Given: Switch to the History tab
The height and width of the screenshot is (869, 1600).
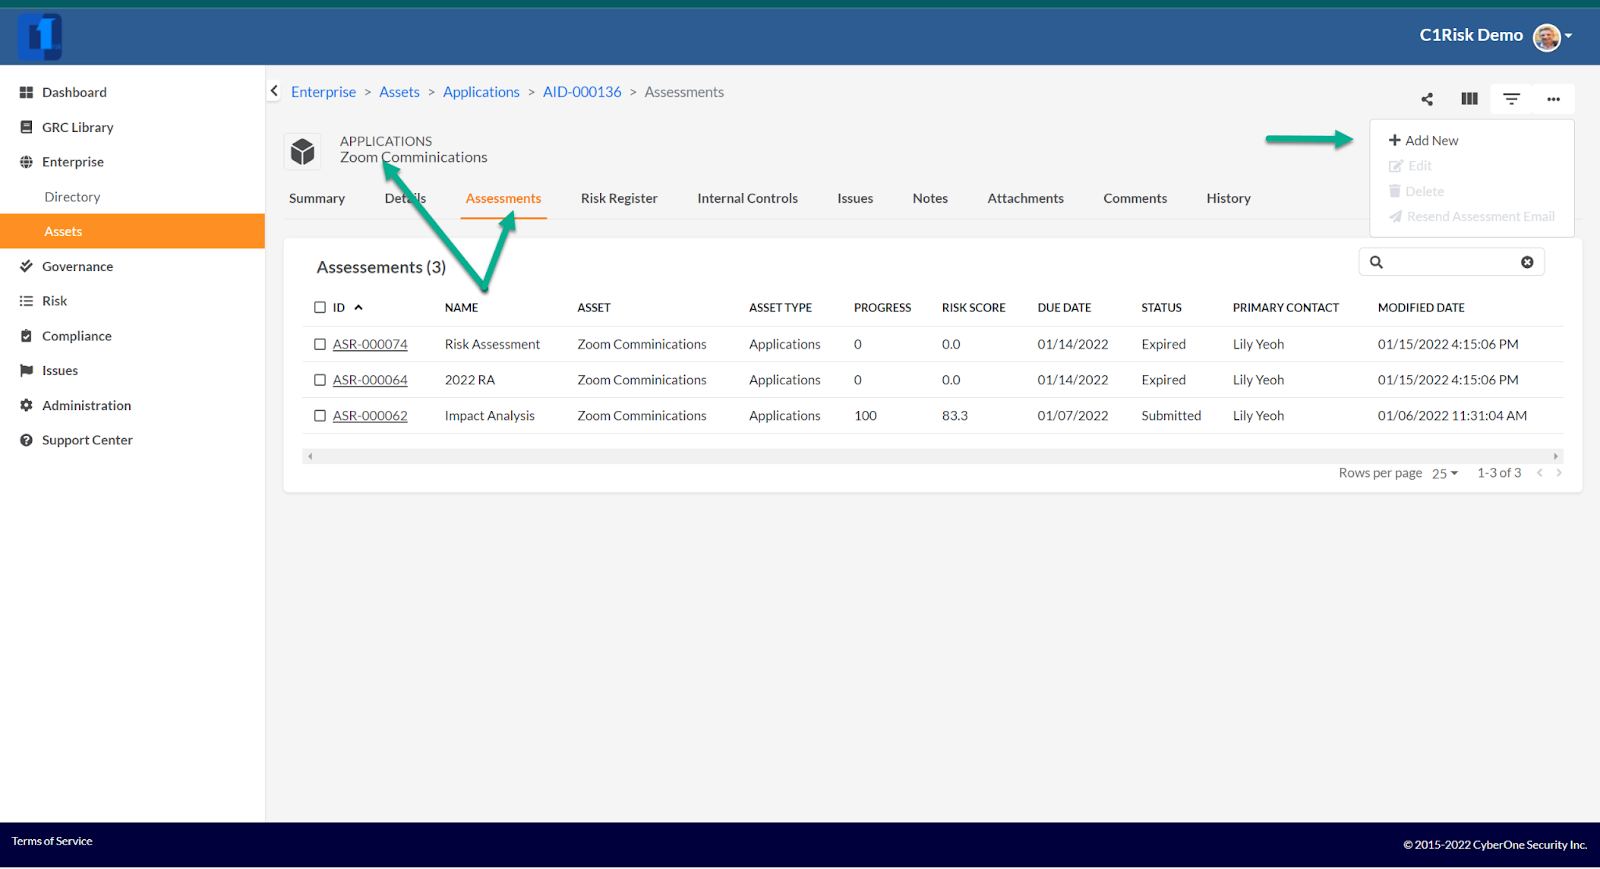Looking at the screenshot, I should coord(1228,199).
